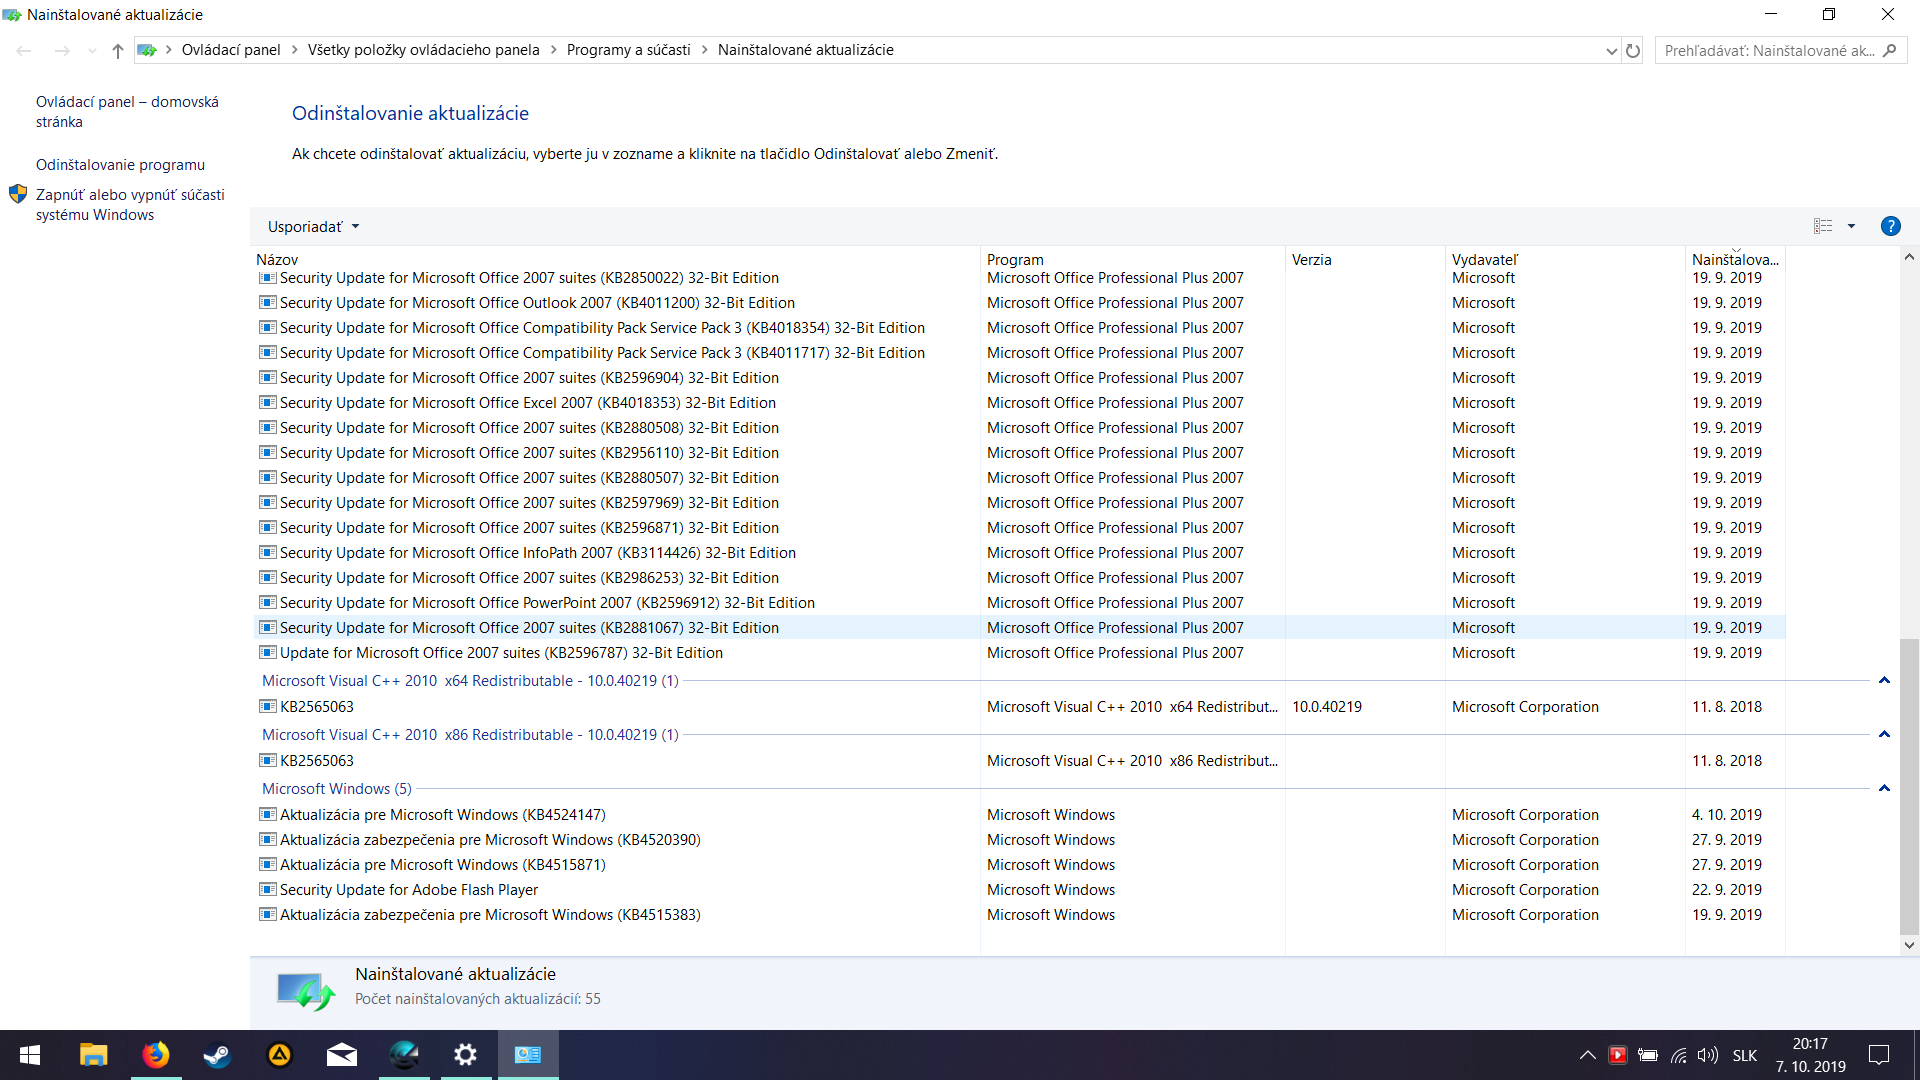1920x1080 pixels.
Task: Click the refresh icon in address bar
Action: (1633, 51)
